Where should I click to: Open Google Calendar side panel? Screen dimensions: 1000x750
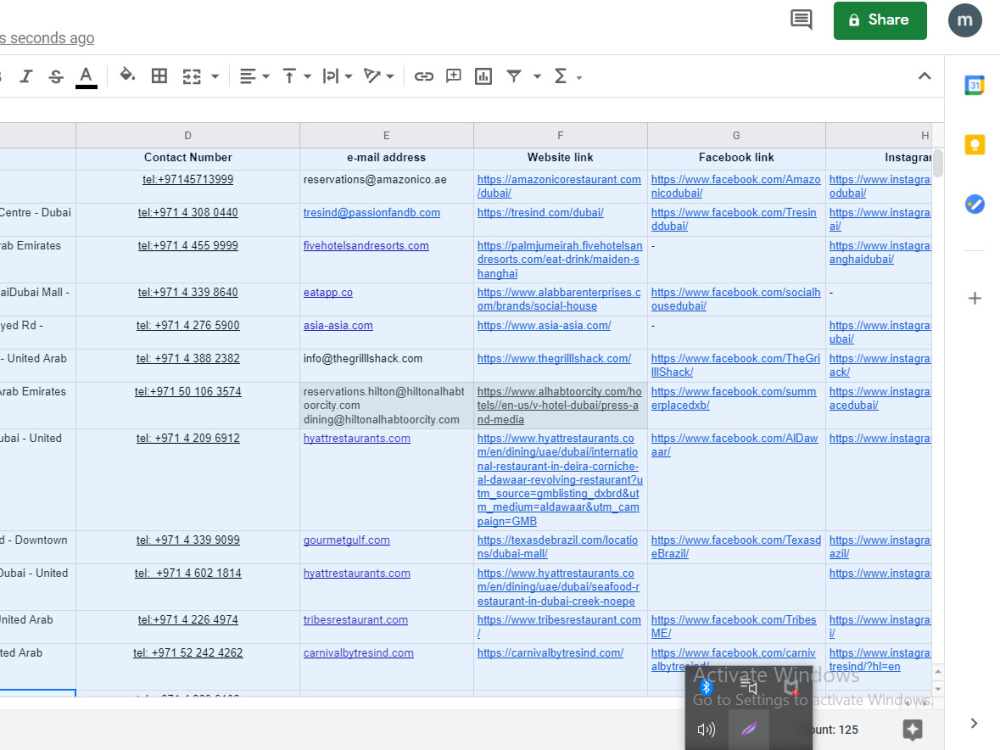pos(974,85)
